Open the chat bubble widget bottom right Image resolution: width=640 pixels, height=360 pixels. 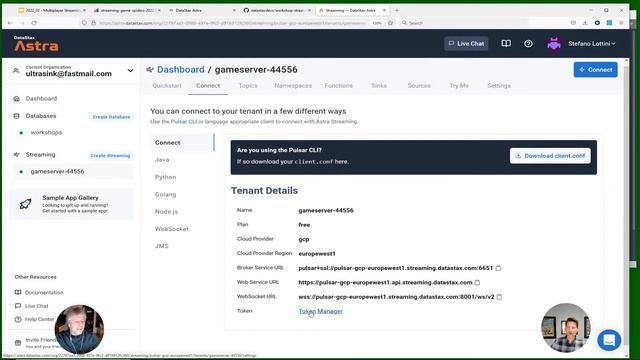point(609,340)
